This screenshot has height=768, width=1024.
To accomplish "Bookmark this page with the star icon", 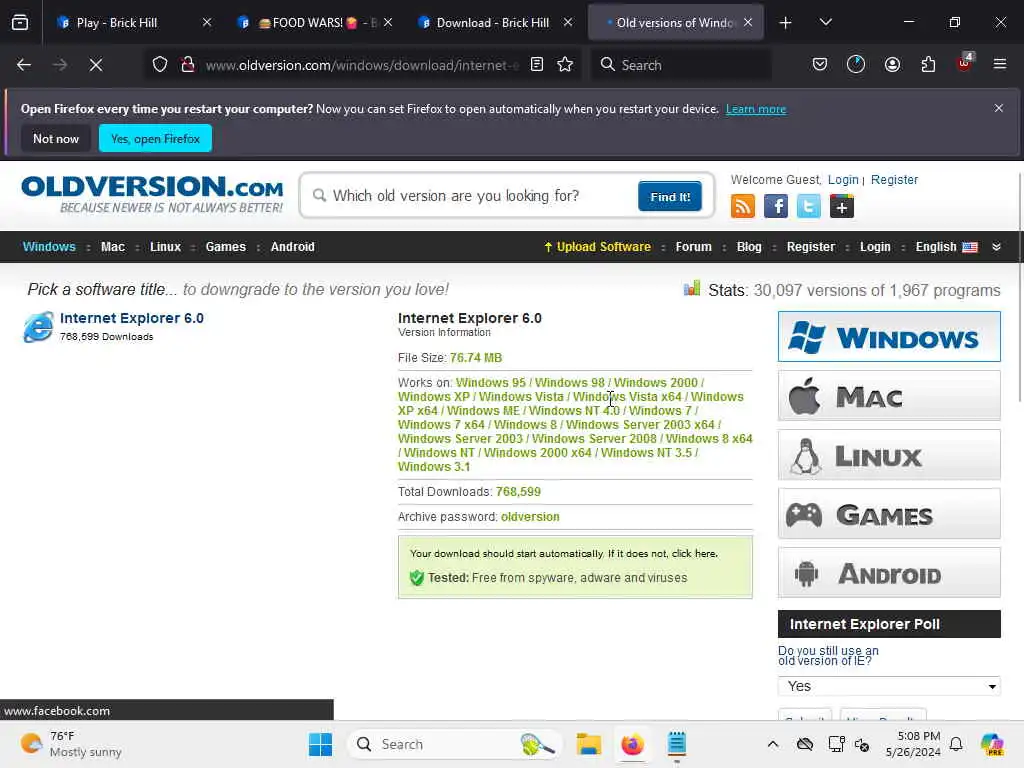I will (x=565, y=65).
